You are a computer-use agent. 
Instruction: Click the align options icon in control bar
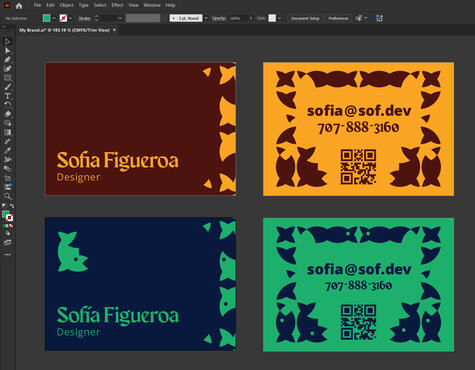pos(359,18)
